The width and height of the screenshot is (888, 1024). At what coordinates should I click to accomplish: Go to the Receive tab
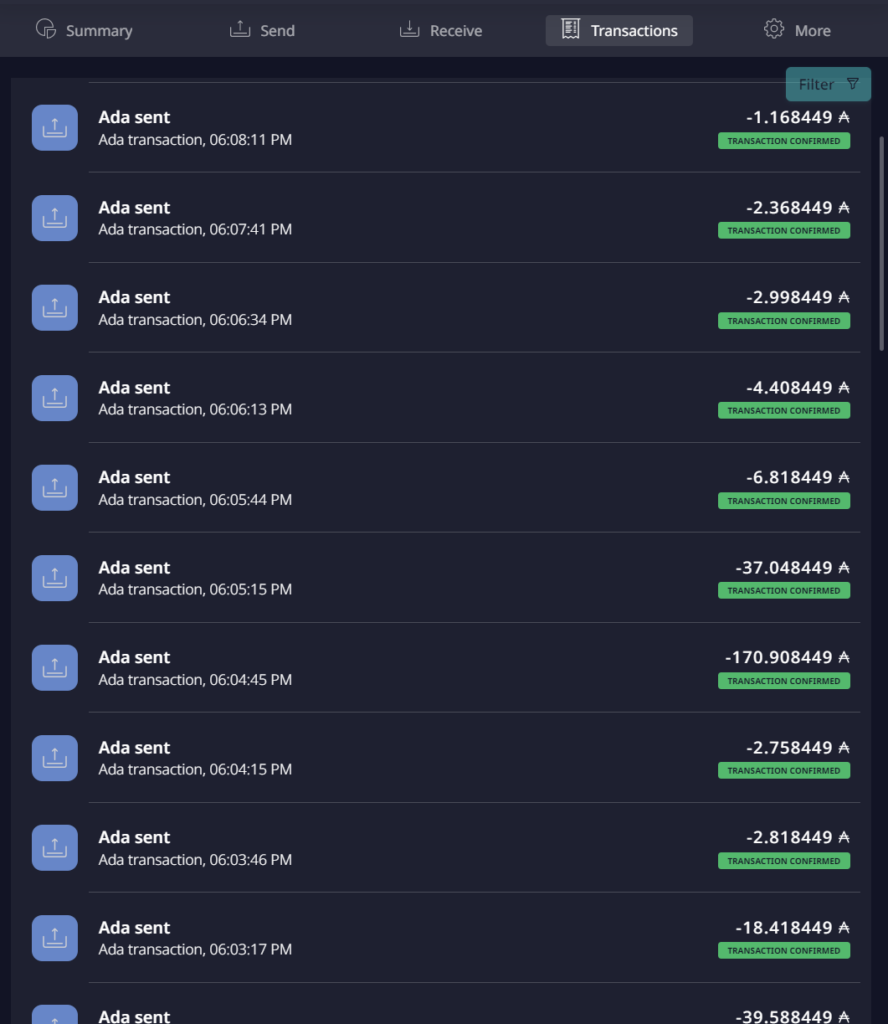pyautogui.click(x=441, y=30)
